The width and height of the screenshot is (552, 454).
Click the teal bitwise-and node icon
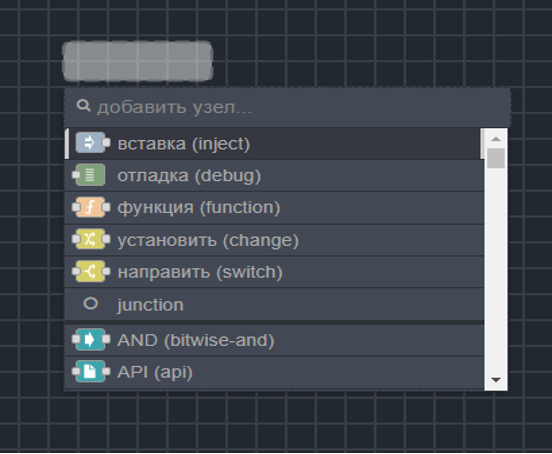point(91,339)
